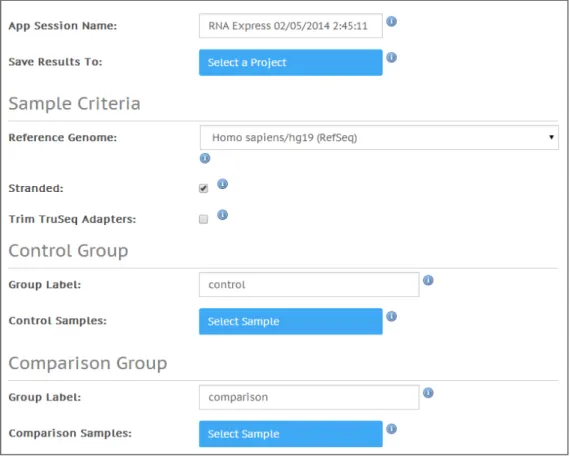Screen dimensions: 570x459
Task: Click the Comparison Samples label
Action: click(70, 433)
